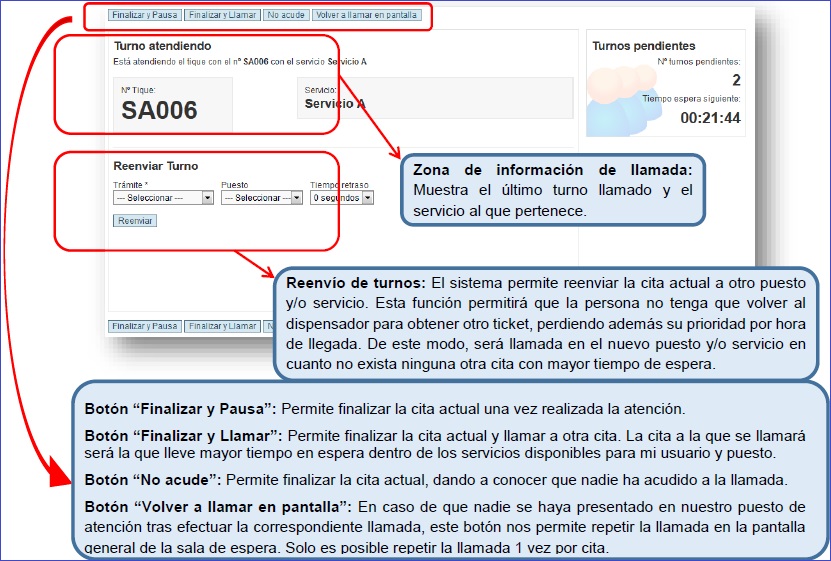Click the wait time 00:21:44

coord(710,118)
